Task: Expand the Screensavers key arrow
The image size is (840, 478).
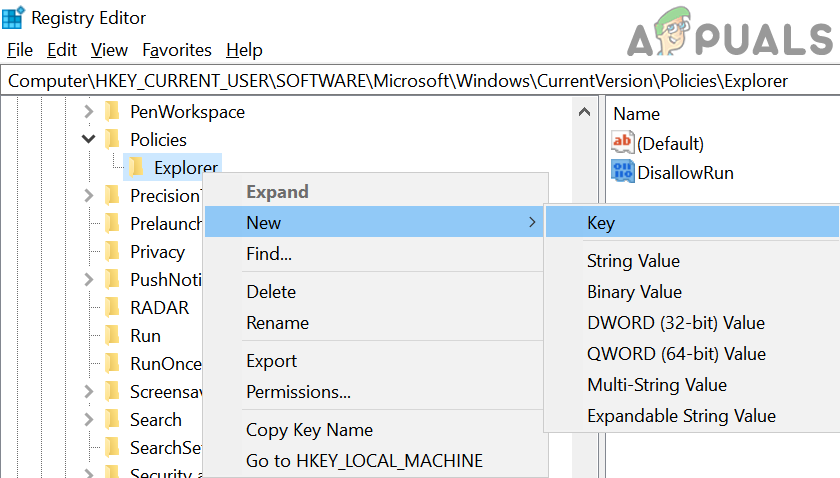Action: pos(89,392)
